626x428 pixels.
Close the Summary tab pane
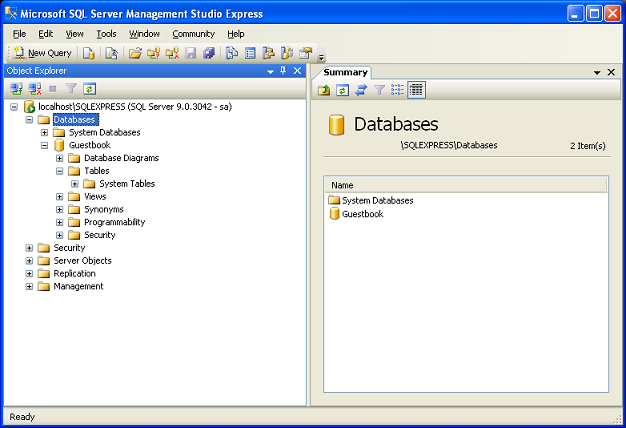point(611,72)
